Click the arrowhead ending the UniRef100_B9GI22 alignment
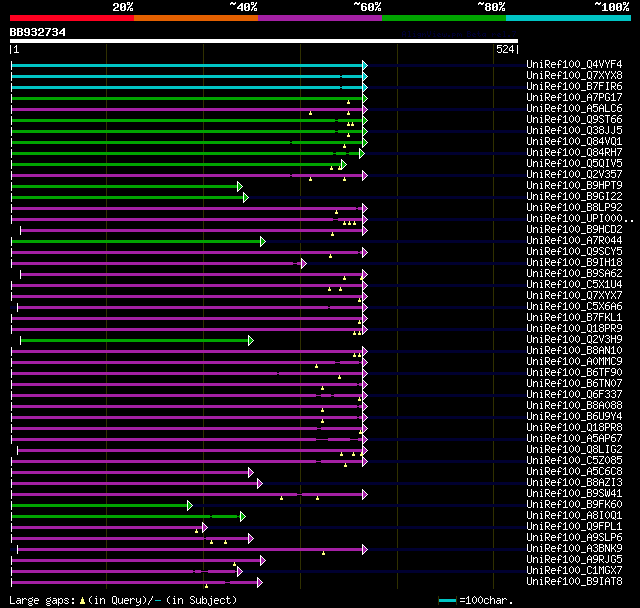Viewport: 640px width, 608px height. (x=246, y=197)
